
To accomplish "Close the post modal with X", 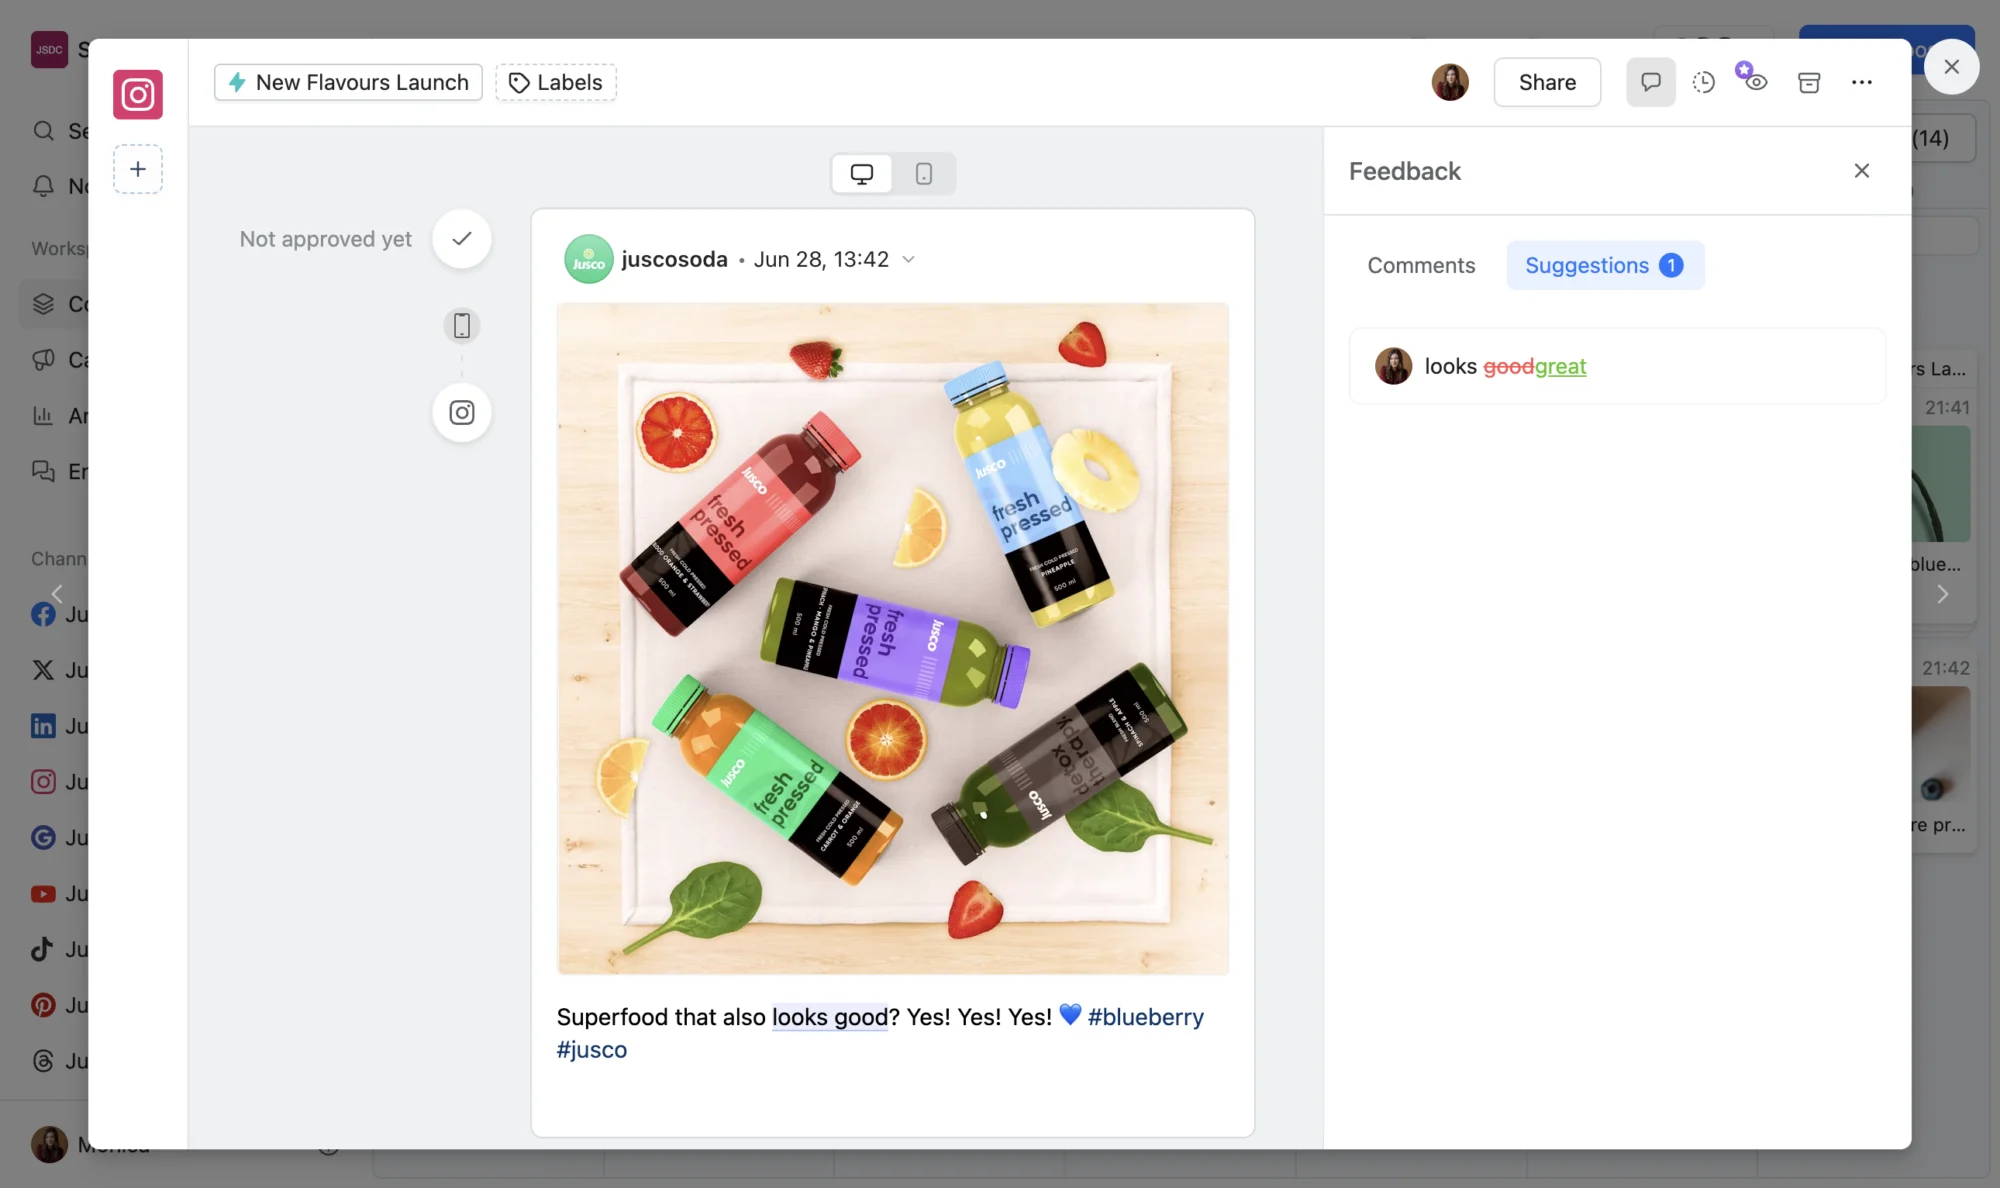I will coord(1951,67).
